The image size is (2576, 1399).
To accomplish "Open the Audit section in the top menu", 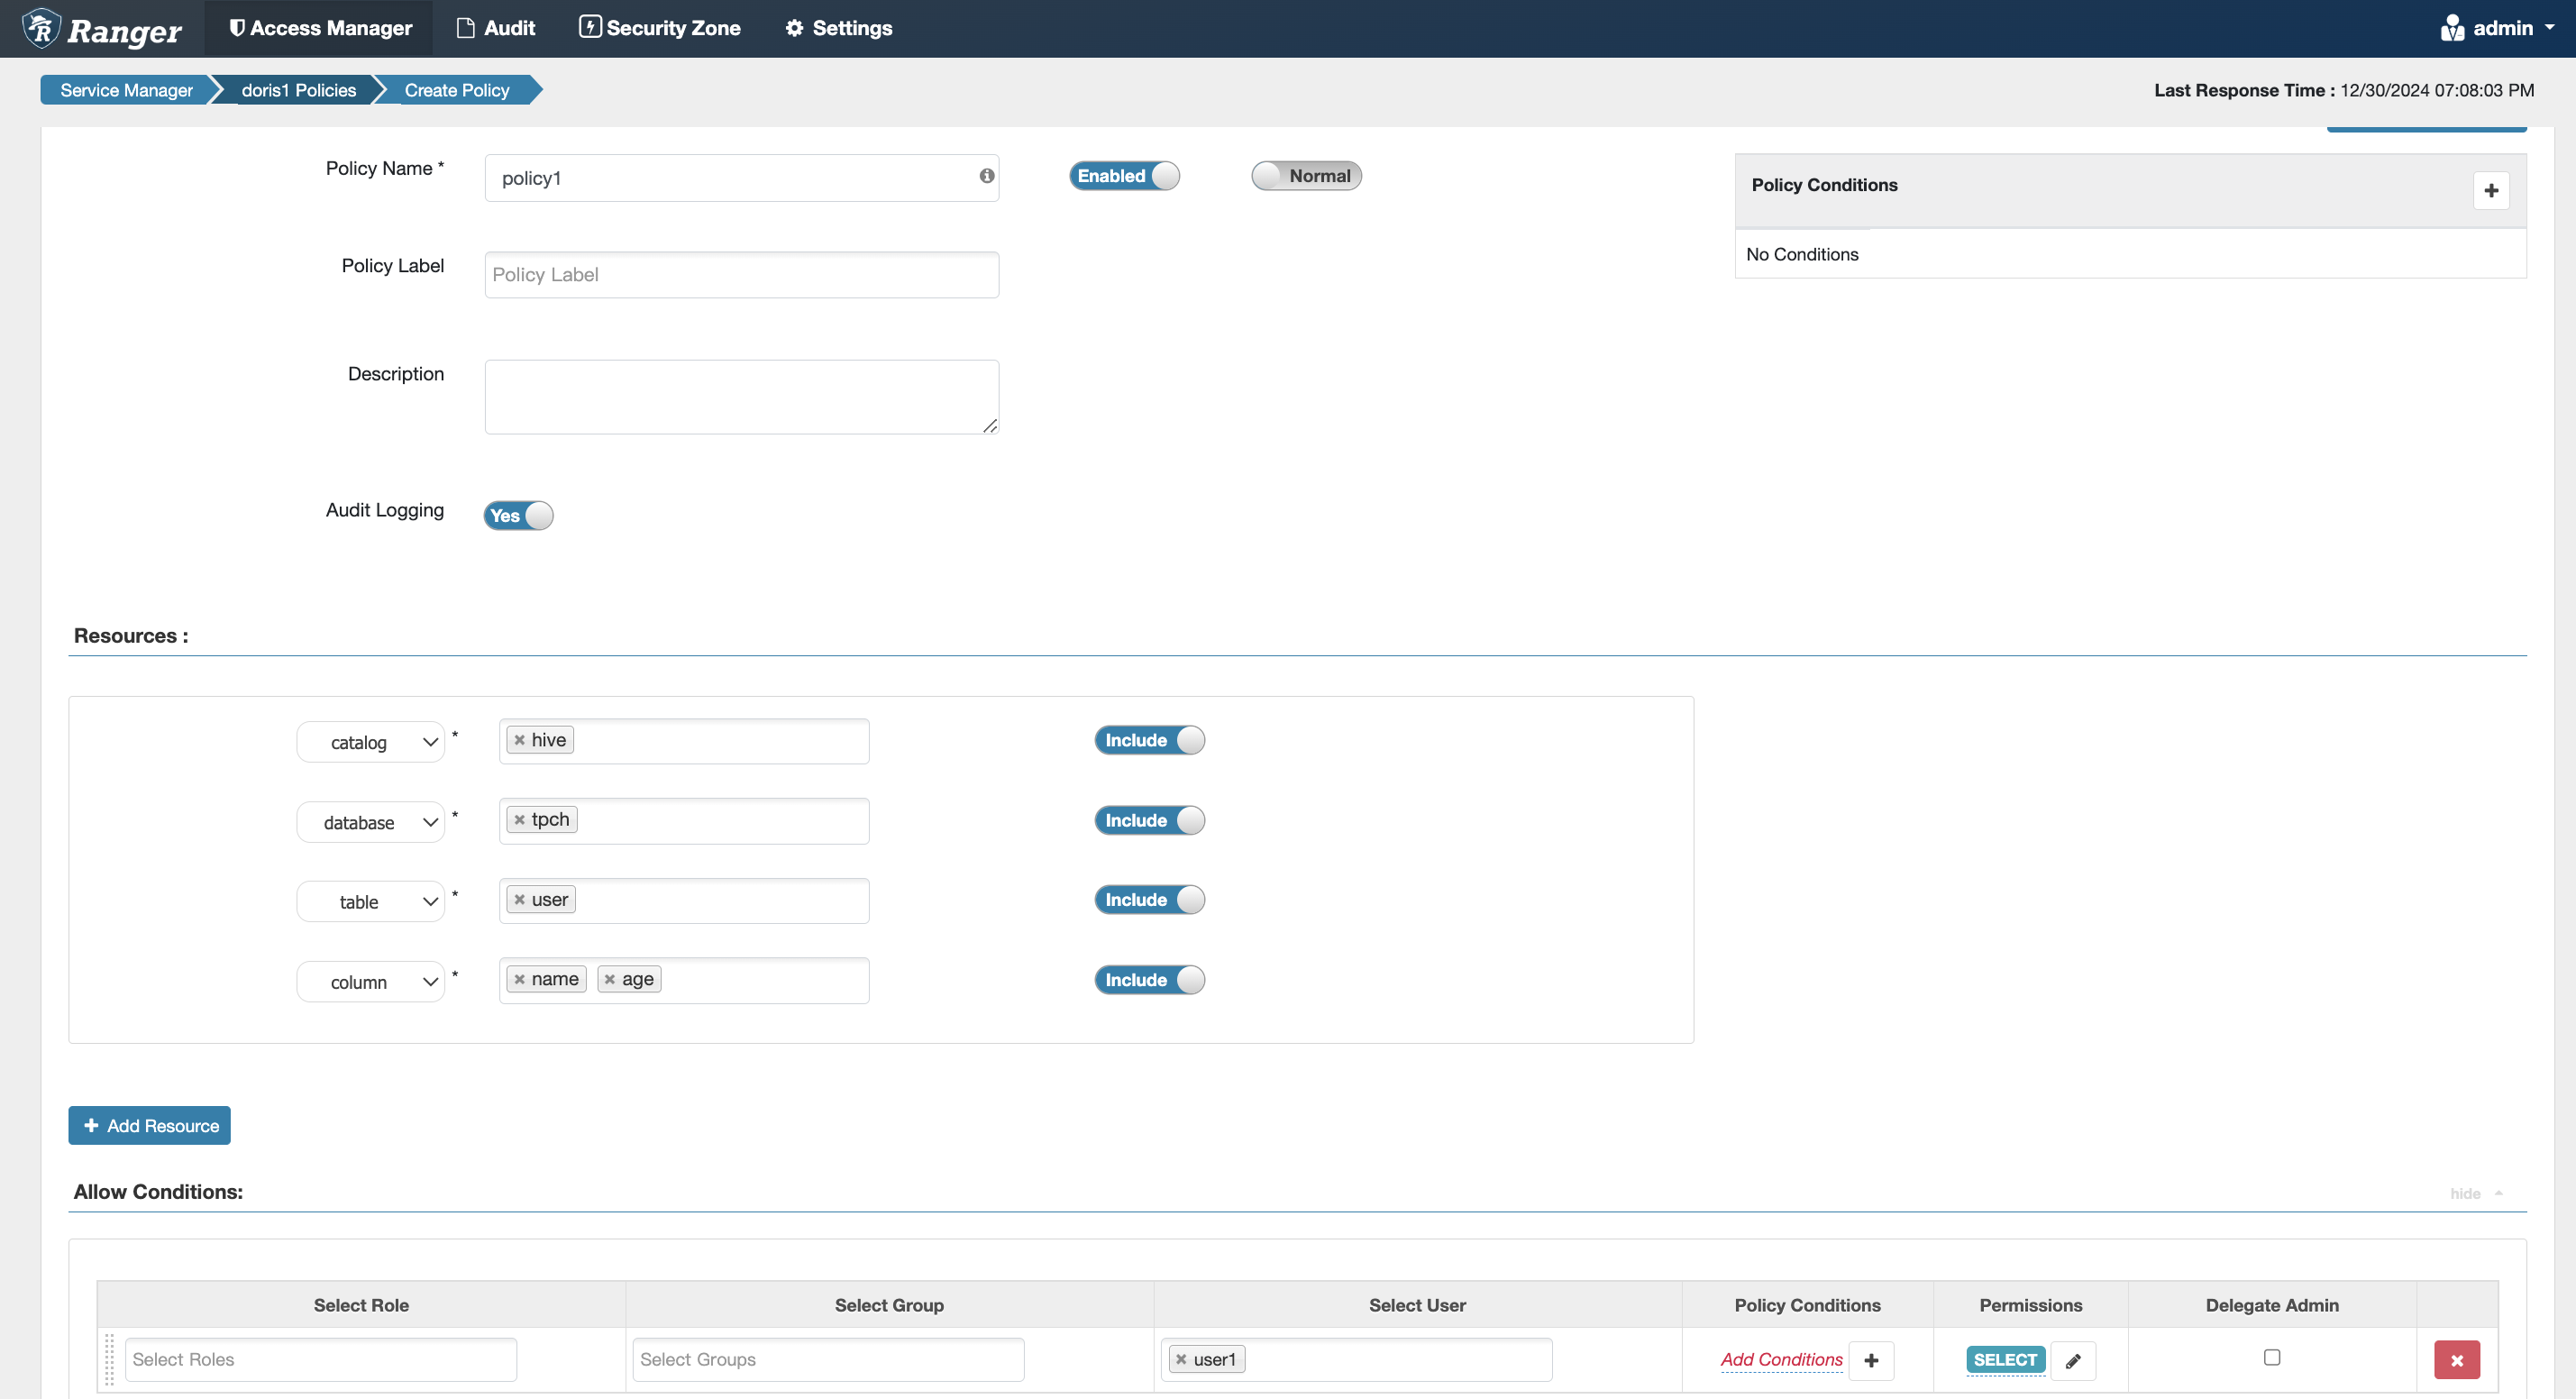I will coord(495,27).
